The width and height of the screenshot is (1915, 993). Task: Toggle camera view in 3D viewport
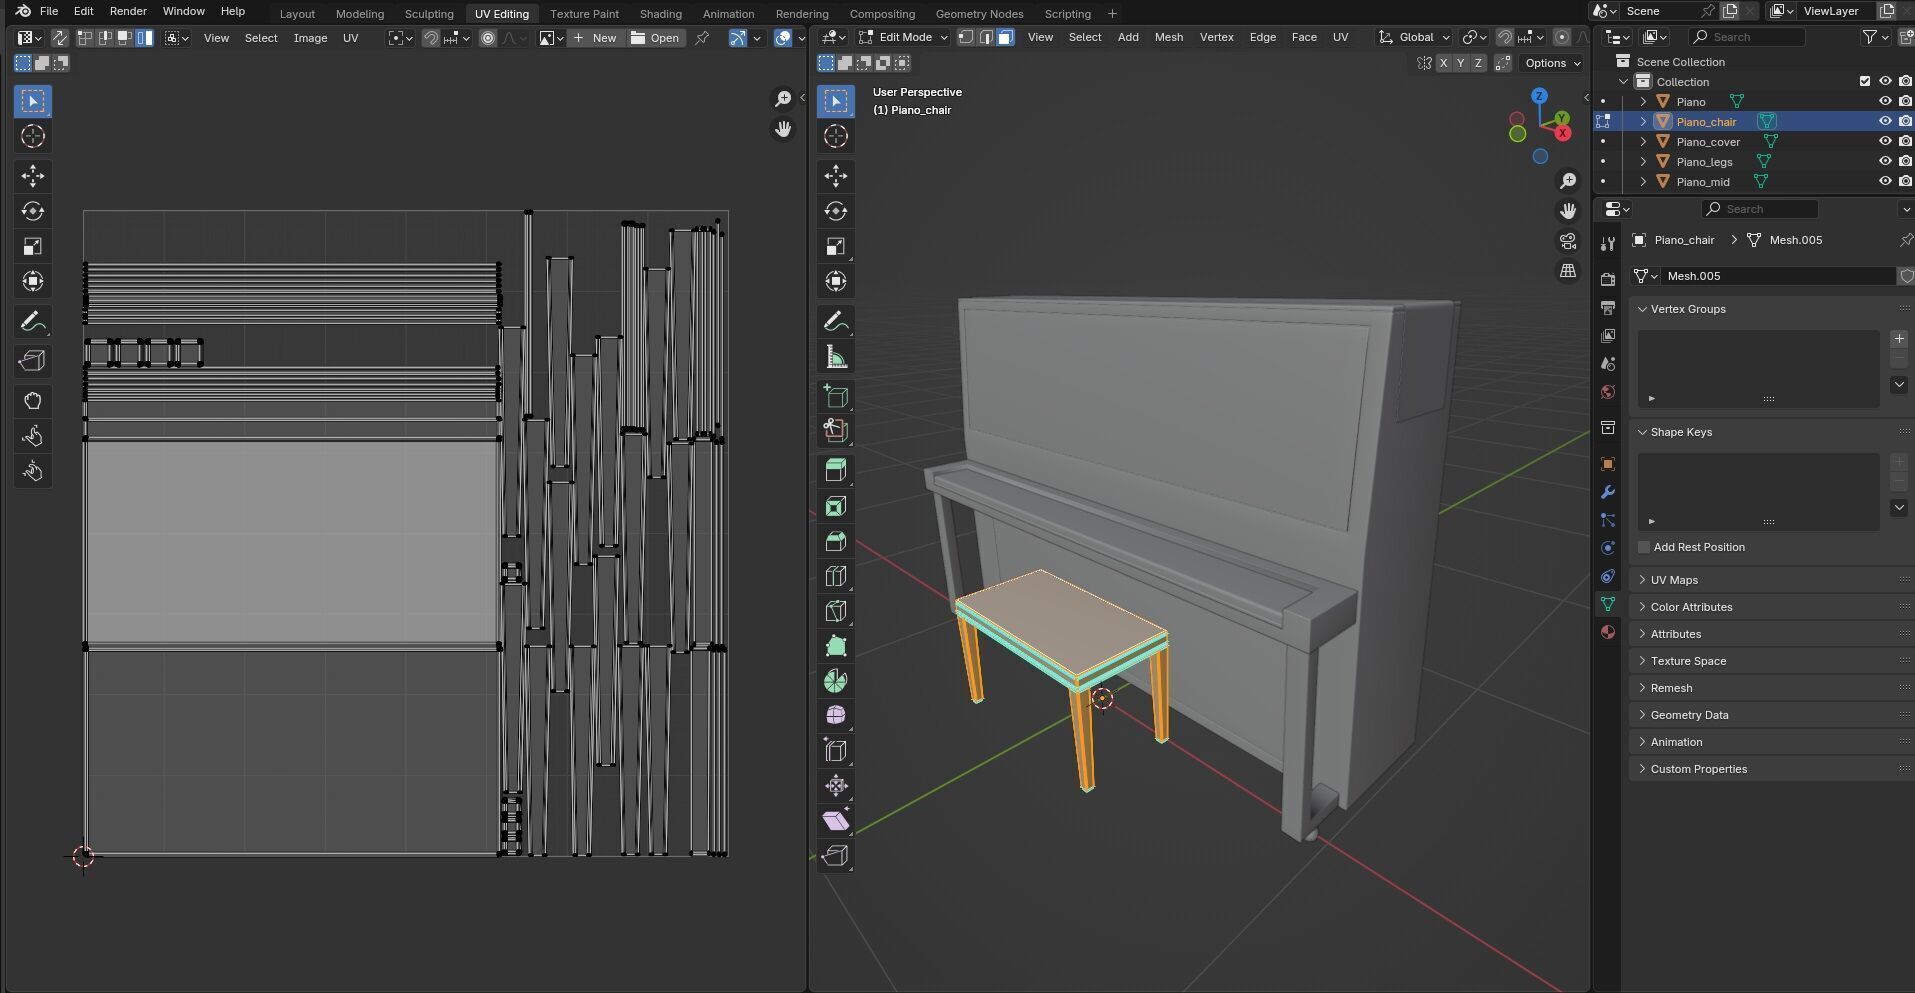1568,241
